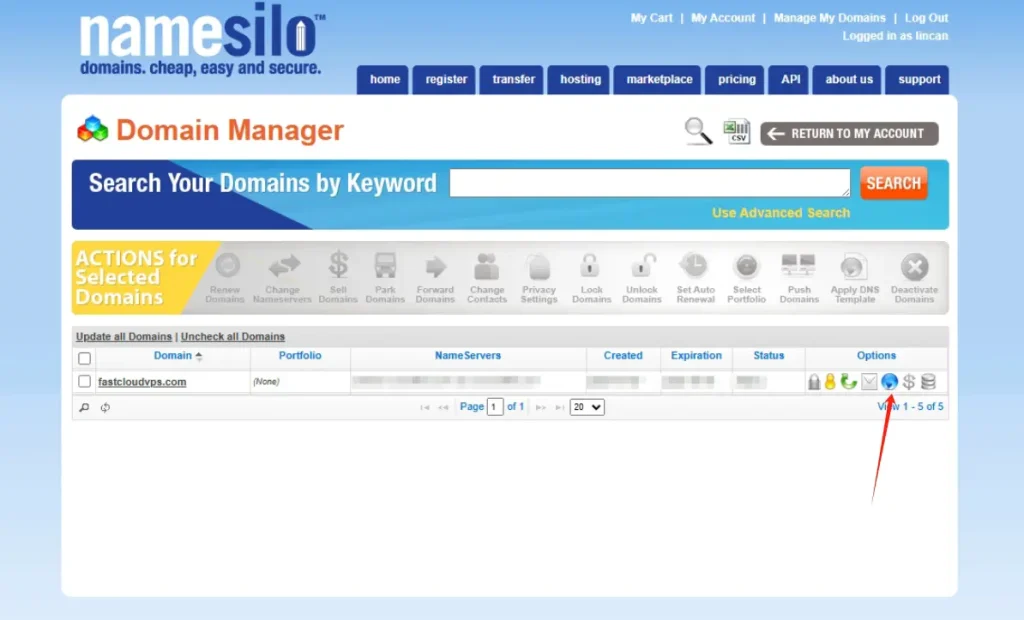The width and height of the screenshot is (1024, 620).
Task: Check the box next to fastcloudvps.com
Action: tap(84, 381)
